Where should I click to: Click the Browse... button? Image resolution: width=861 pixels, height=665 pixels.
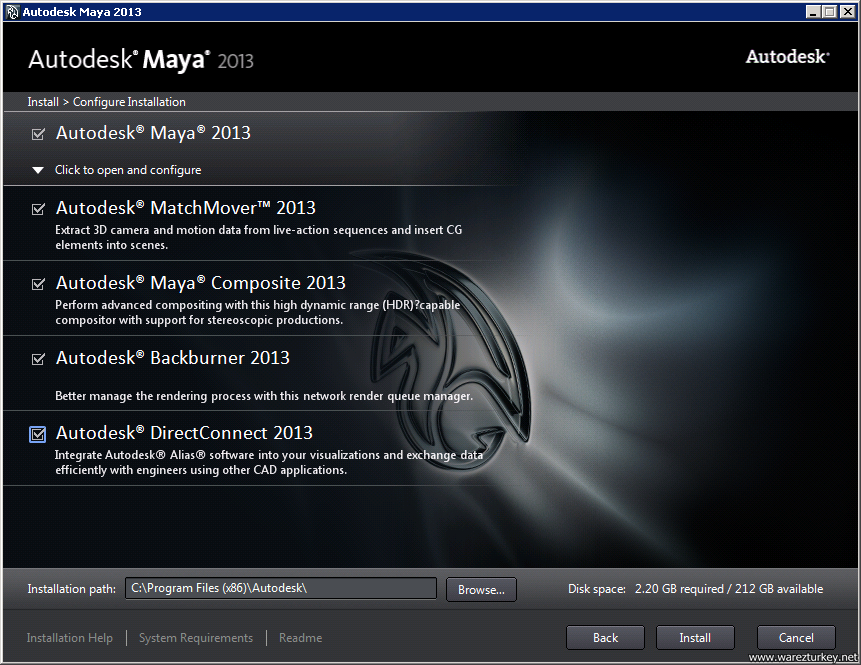481,589
